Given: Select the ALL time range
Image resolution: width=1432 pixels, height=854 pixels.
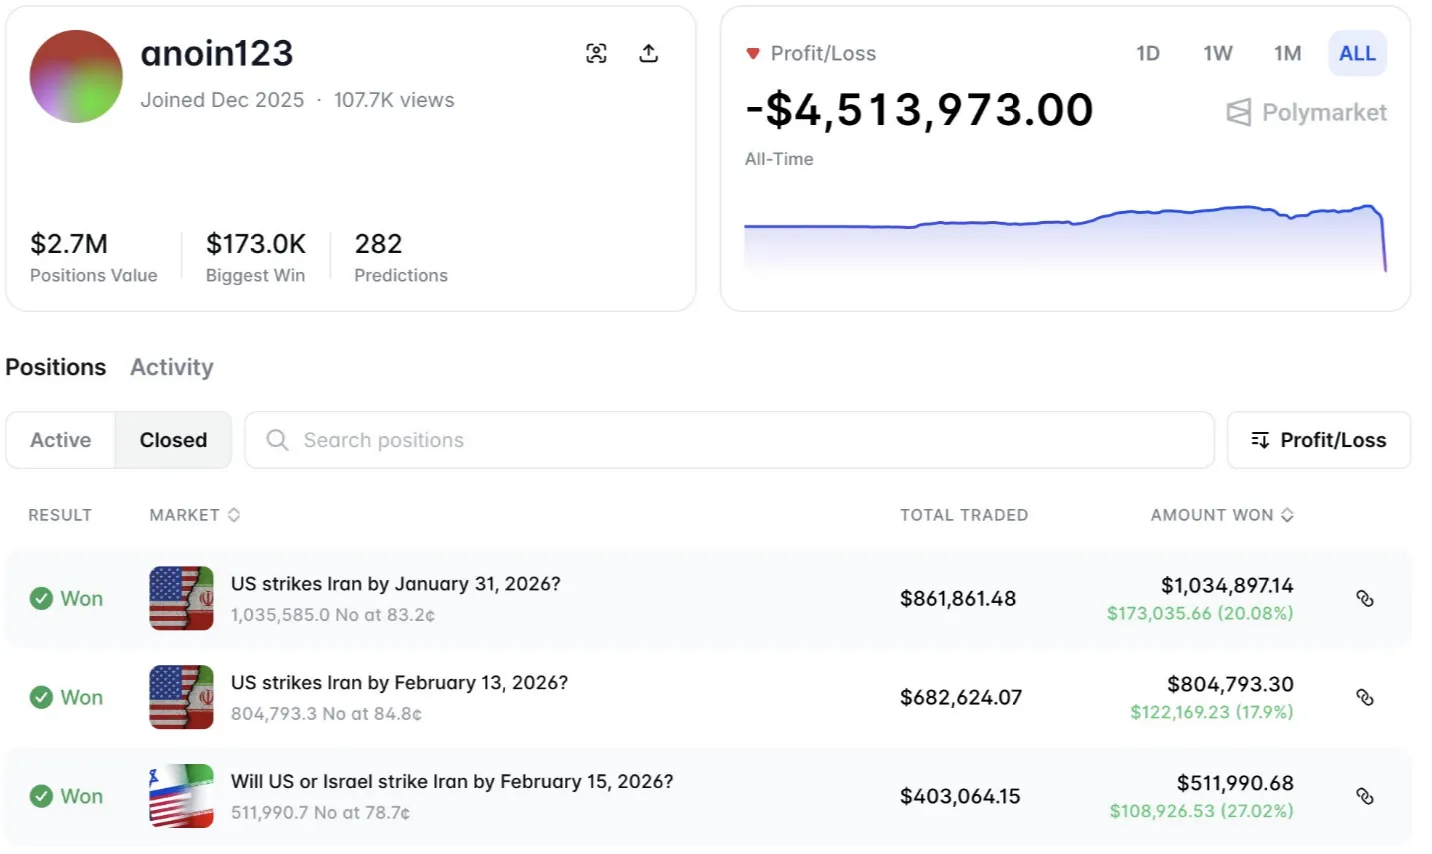Looking at the screenshot, I should pyautogui.click(x=1357, y=54).
